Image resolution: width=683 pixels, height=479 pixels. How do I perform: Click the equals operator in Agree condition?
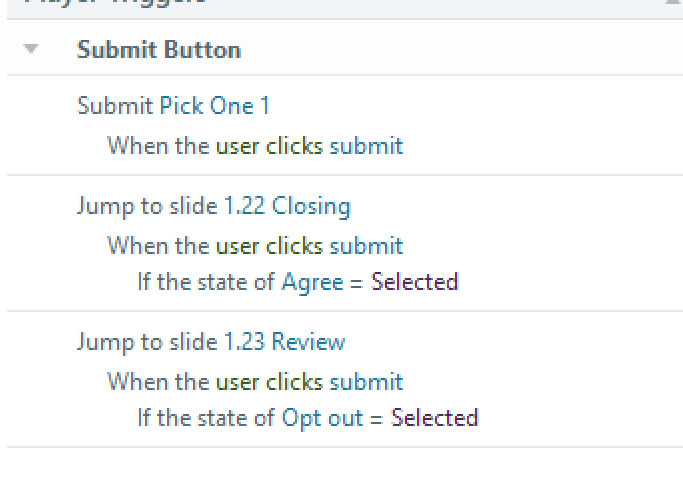click(x=355, y=282)
